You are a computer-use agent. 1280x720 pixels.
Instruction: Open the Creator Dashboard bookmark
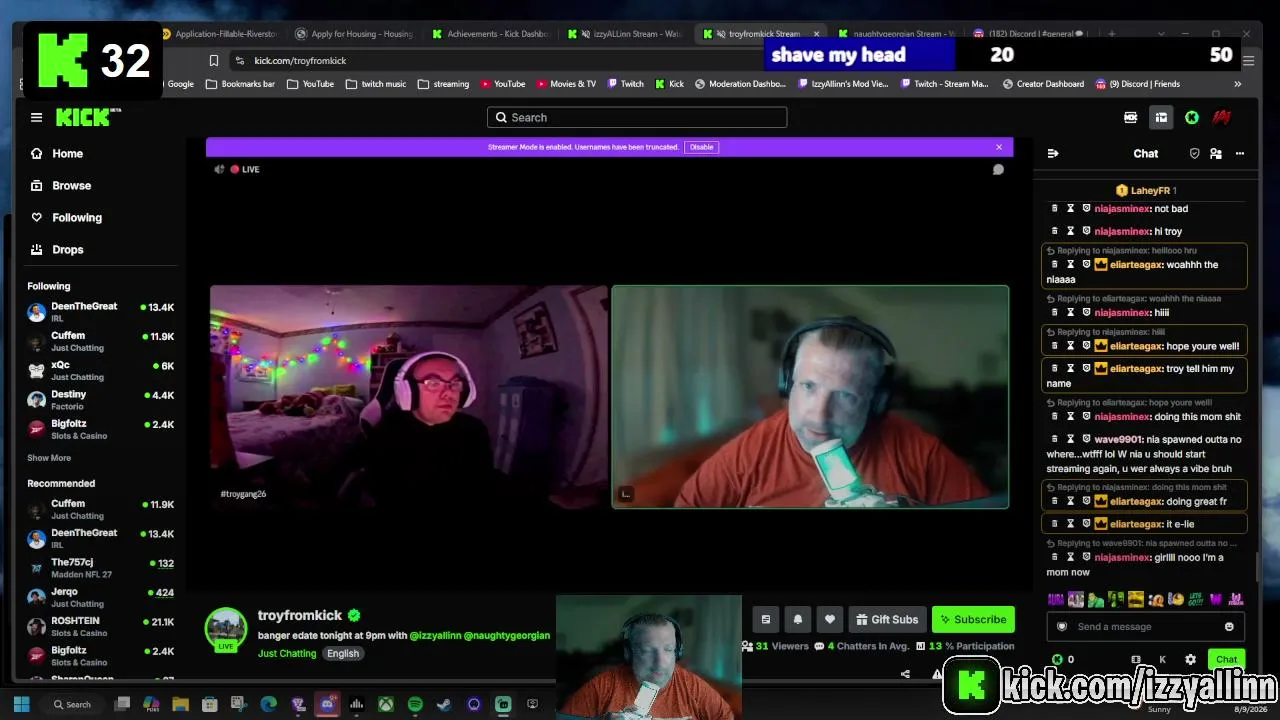pyautogui.click(x=1043, y=84)
